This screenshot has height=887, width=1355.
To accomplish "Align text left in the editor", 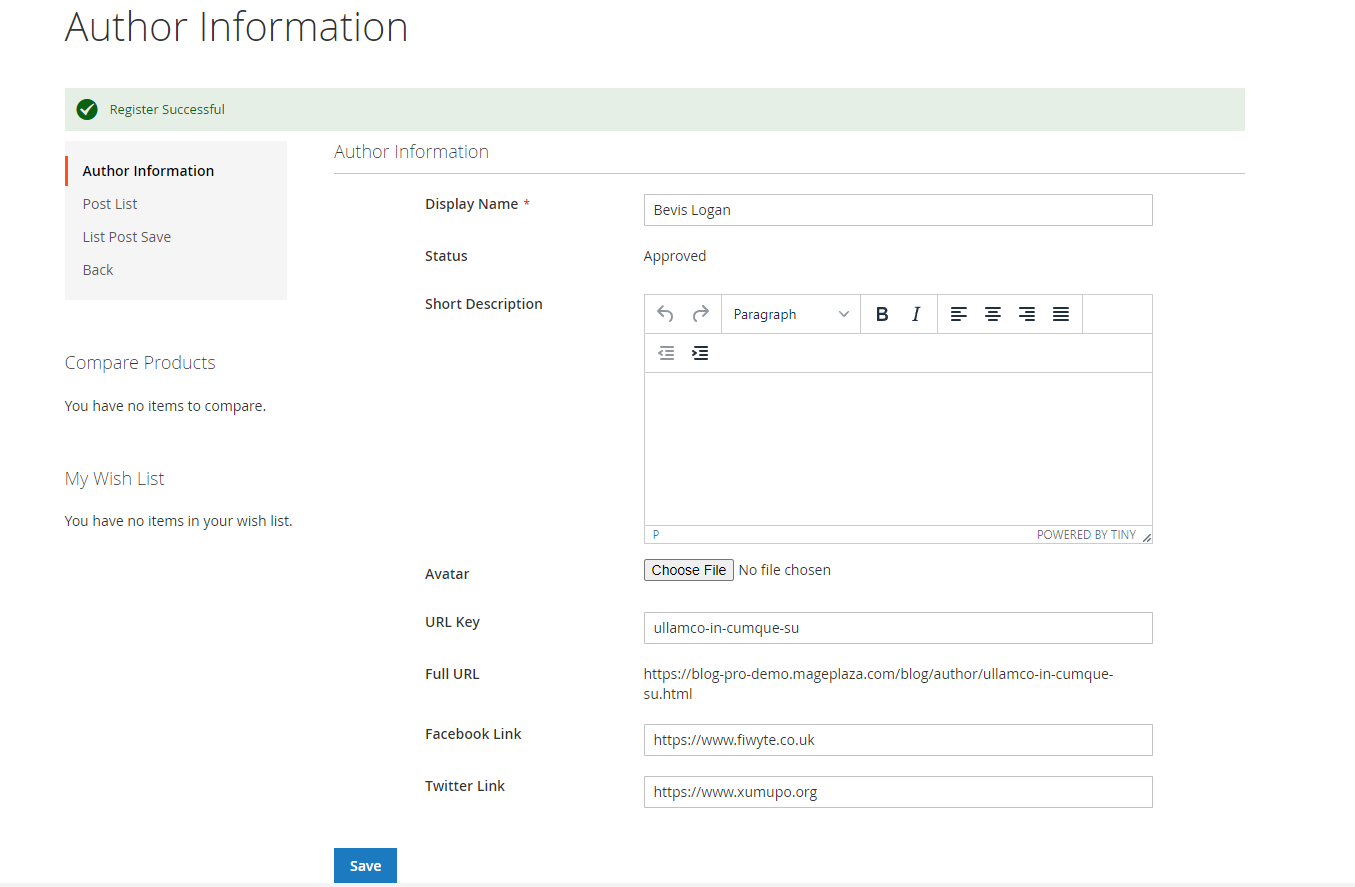I will [x=958, y=314].
